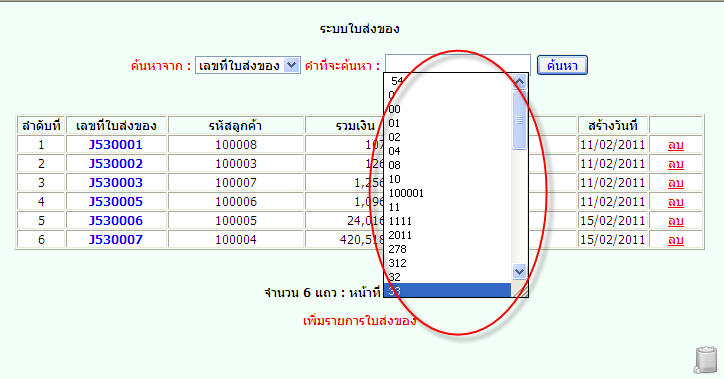Click the ลำดับที่ column header
The height and width of the screenshot is (379, 724).
tap(41, 126)
